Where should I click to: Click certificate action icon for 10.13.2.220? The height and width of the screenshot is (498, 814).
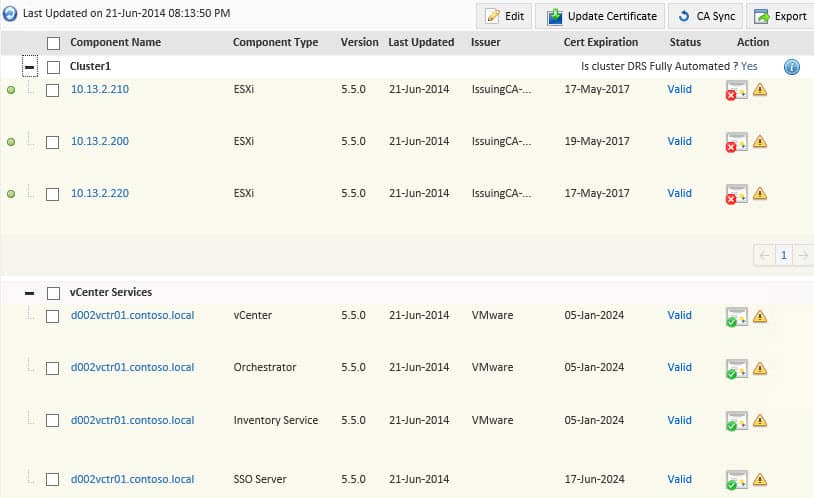(x=736, y=194)
